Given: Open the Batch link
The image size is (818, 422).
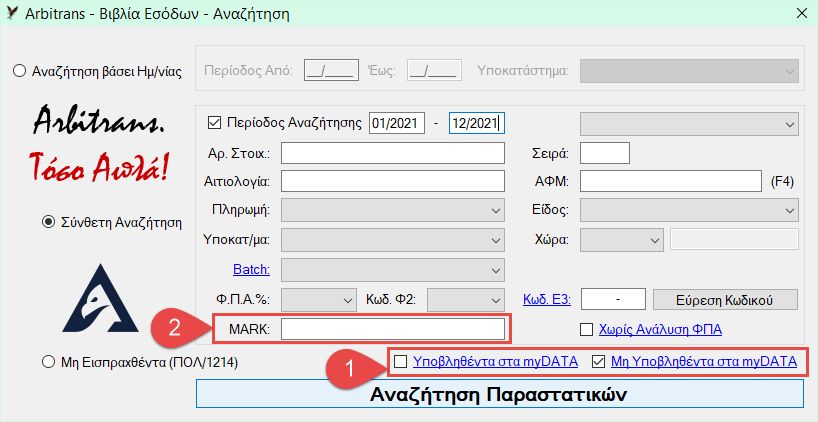Looking at the screenshot, I should (251, 270).
